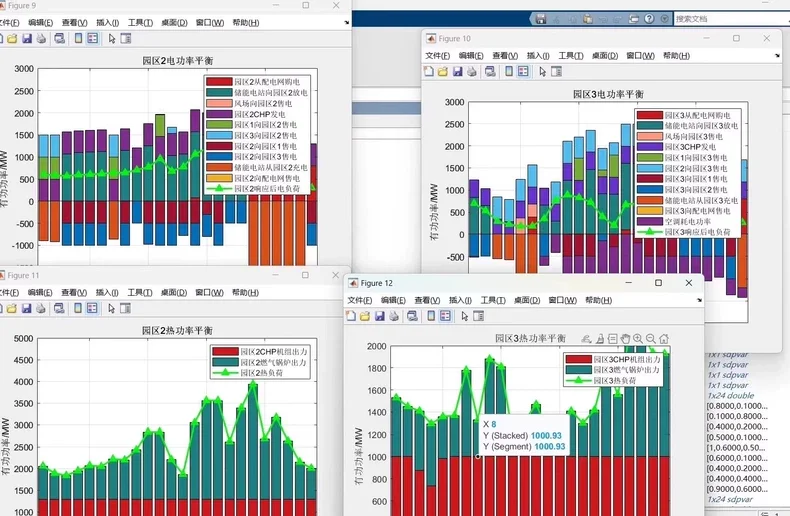Save Figure 9 using the floppy disk icon
The width and height of the screenshot is (790, 516).
27,38
